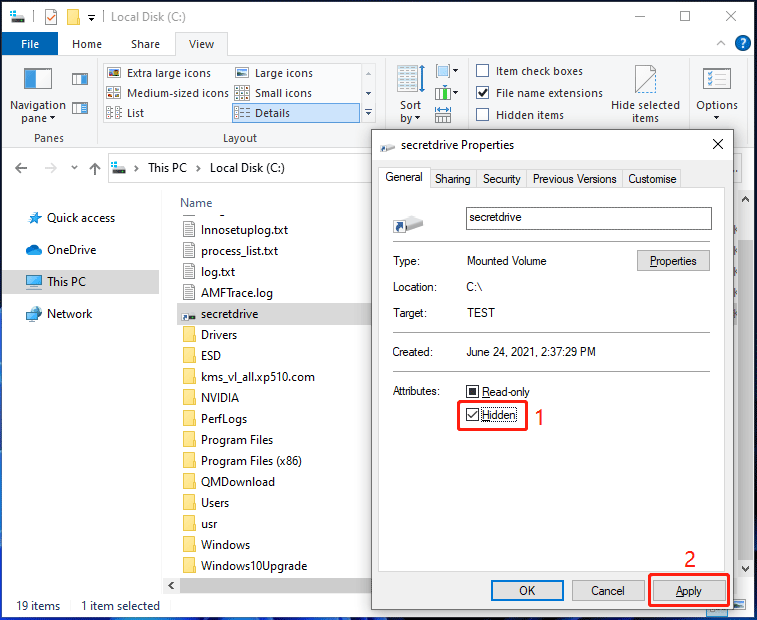Uncheck File name extensions
757x620 pixels.
(483, 93)
